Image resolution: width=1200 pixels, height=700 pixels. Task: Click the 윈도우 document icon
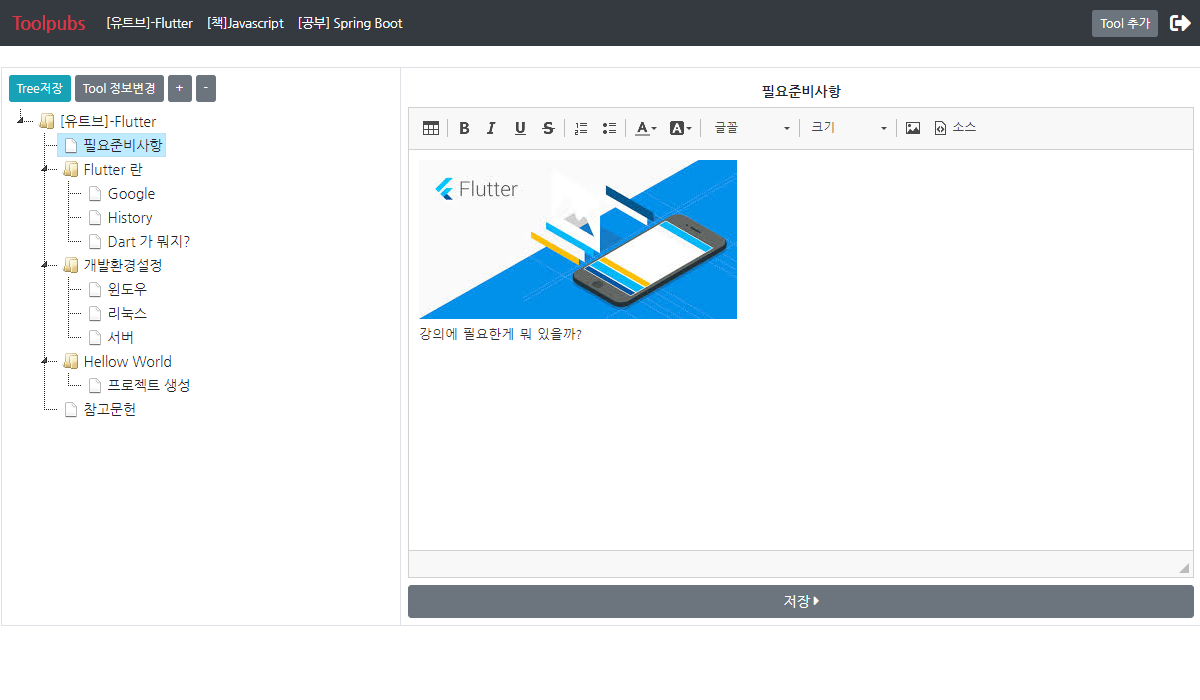tap(94, 290)
